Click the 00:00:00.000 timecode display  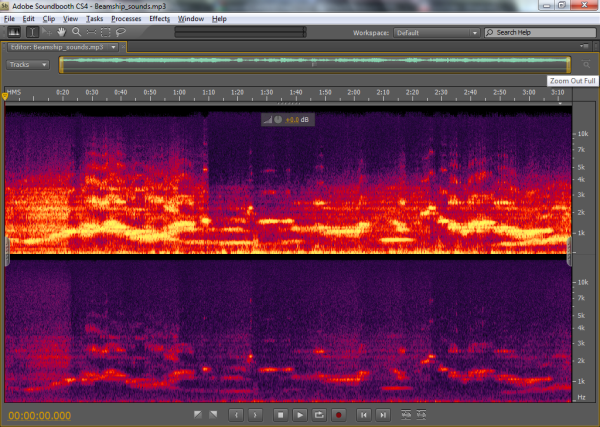point(40,414)
